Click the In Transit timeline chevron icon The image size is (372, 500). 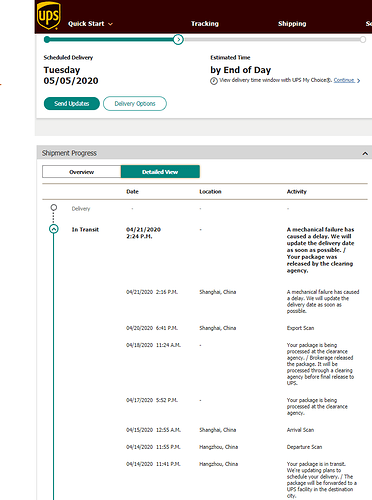point(54,229)
